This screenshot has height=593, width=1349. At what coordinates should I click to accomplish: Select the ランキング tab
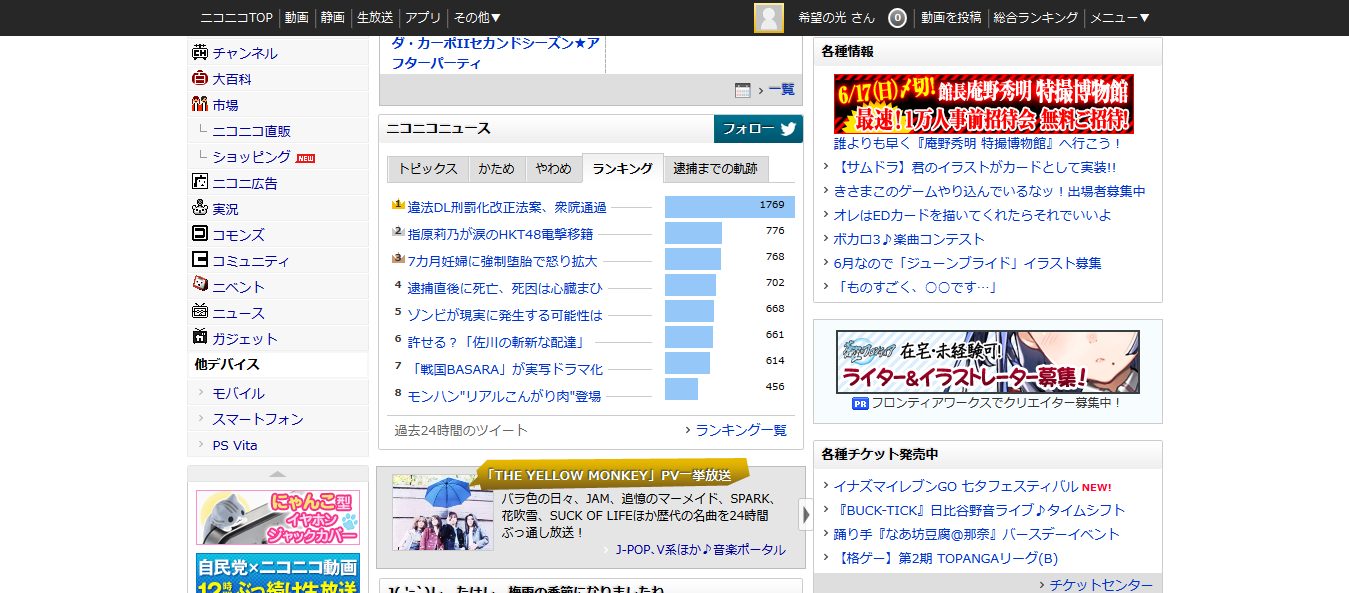[623, 169]
